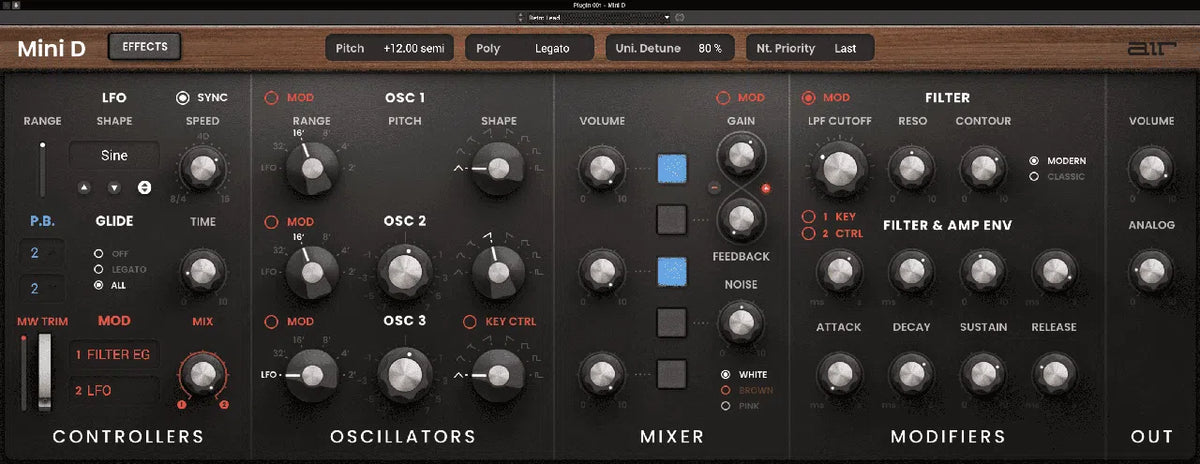The width and height of the screenshot is (1200, 464).
Task: Click the LFO shape next arrow
Action: [x=114, y=187]
